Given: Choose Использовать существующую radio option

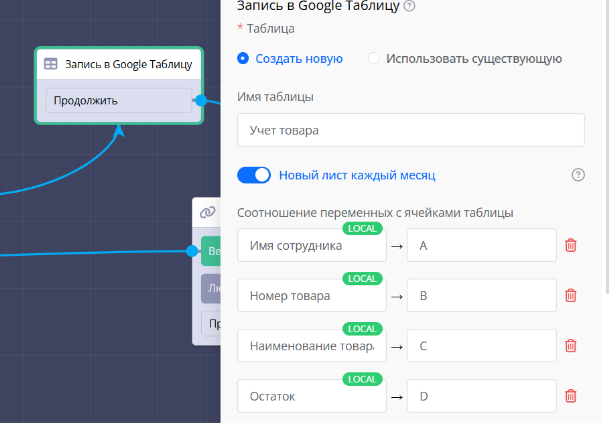Looking at the screenshot, I should (374, 59).
